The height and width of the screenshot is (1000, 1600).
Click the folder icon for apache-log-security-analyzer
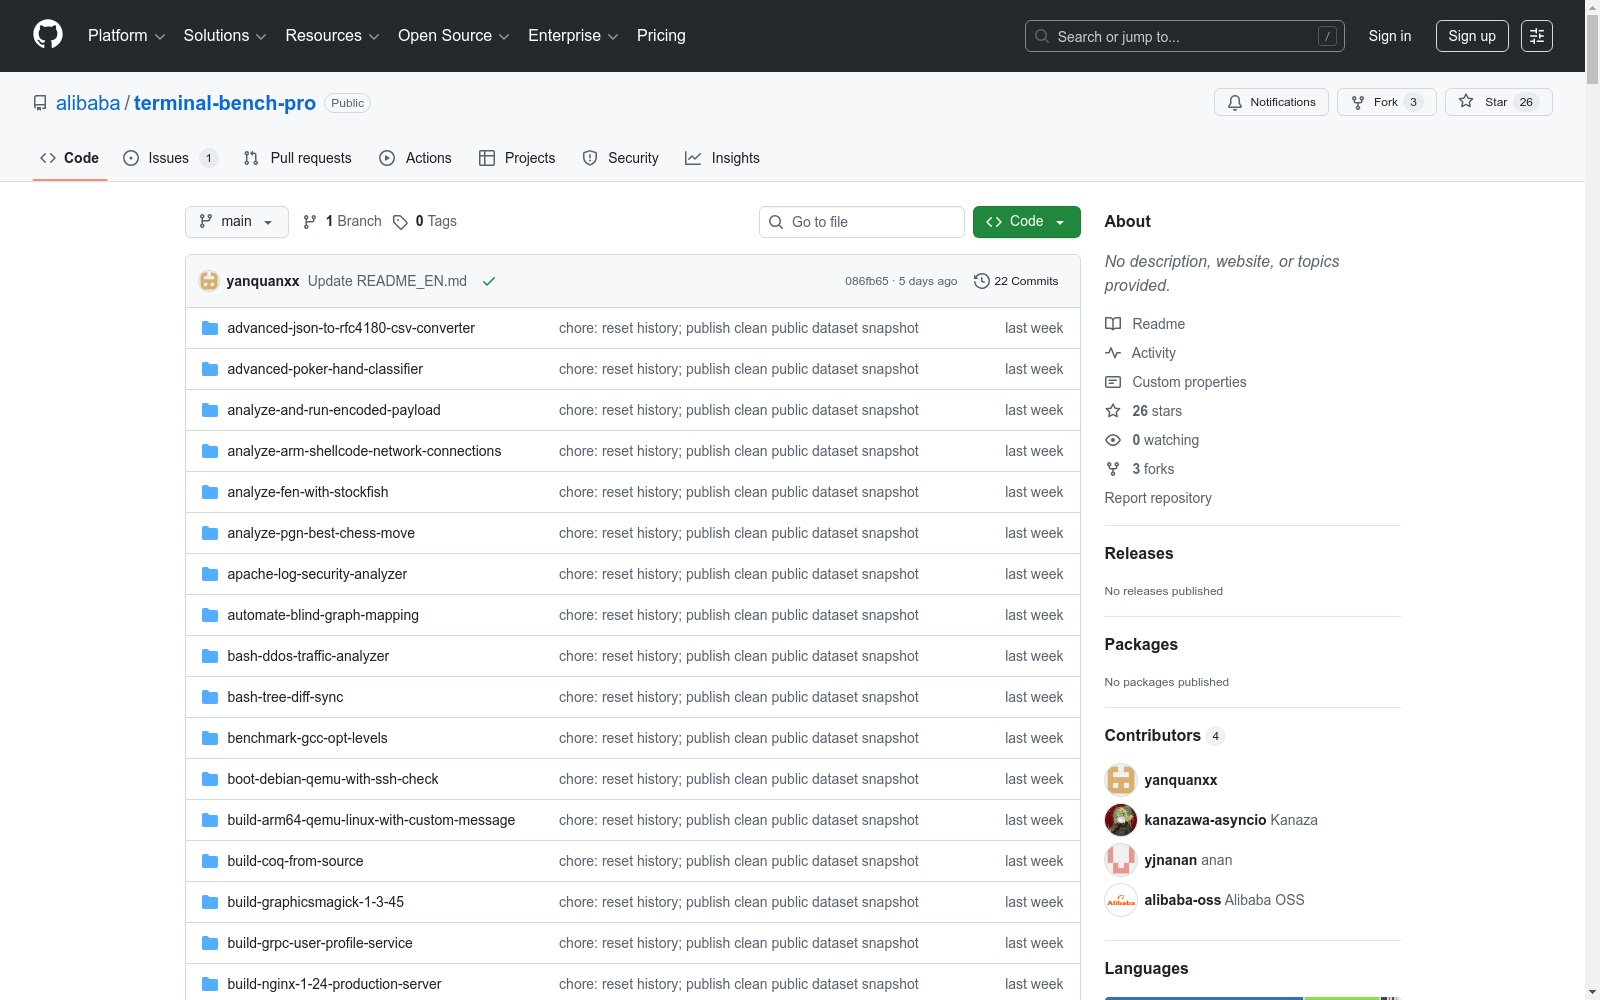(x=210, y=574)
